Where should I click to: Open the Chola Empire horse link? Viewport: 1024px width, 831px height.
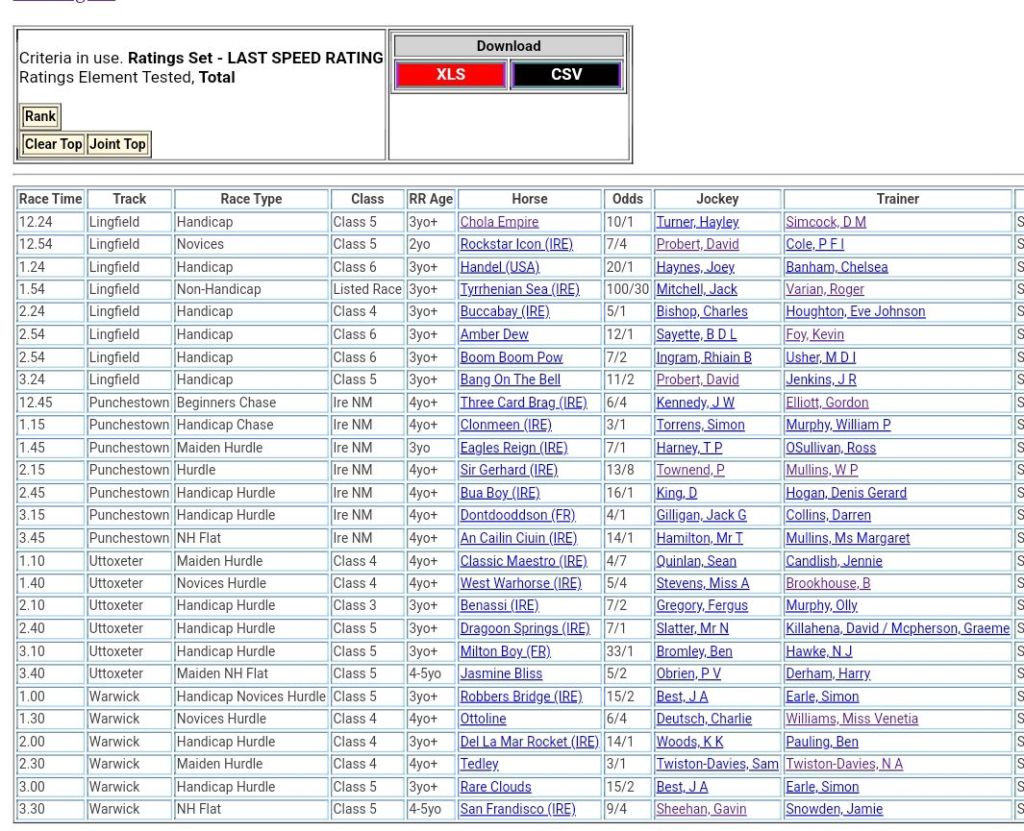click(499, 222)
